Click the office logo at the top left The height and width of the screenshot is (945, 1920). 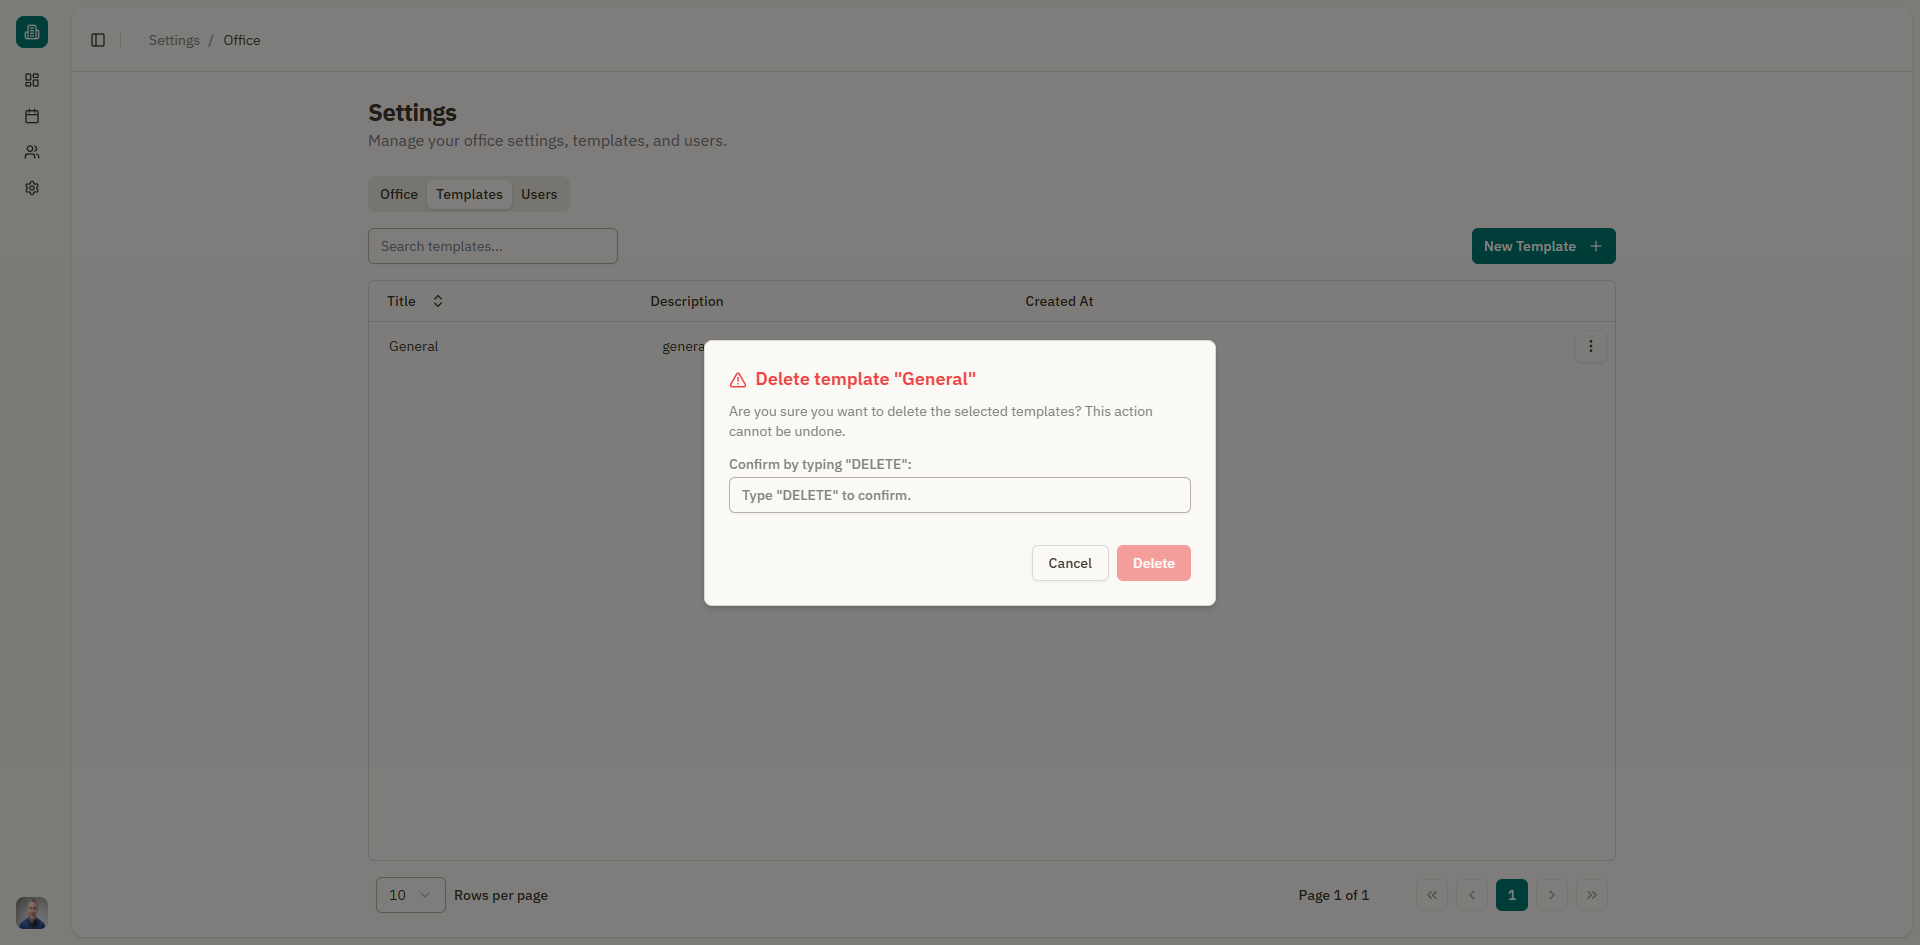coord(31,31)
